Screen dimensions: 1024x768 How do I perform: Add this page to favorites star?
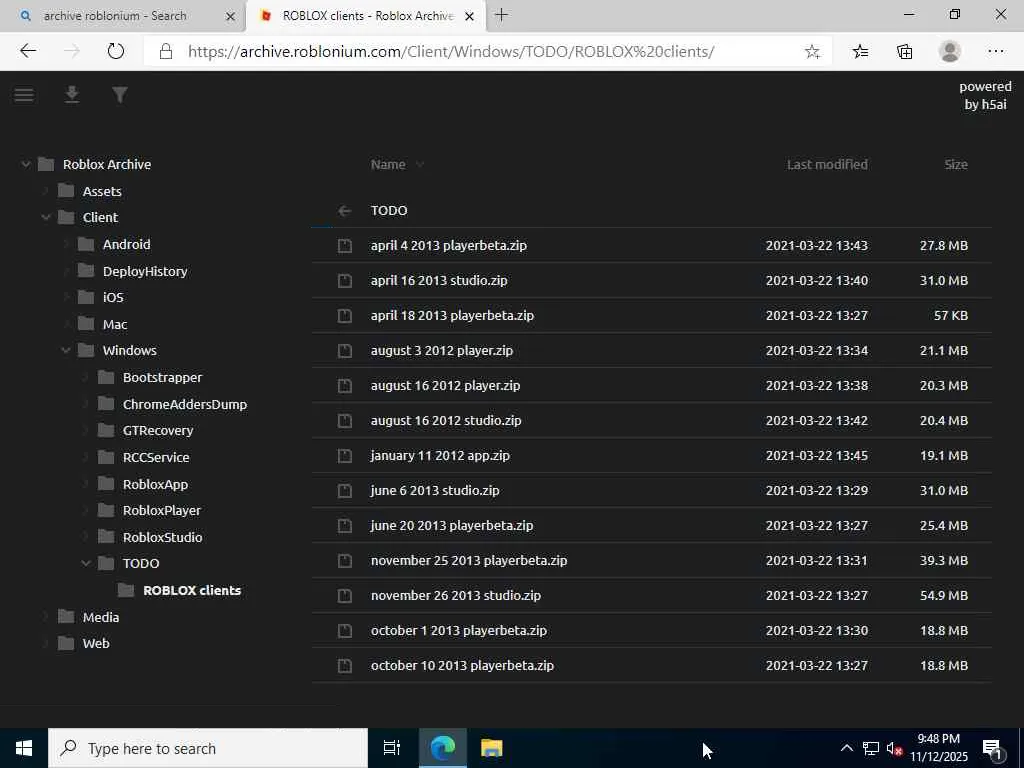coord(812,52)
